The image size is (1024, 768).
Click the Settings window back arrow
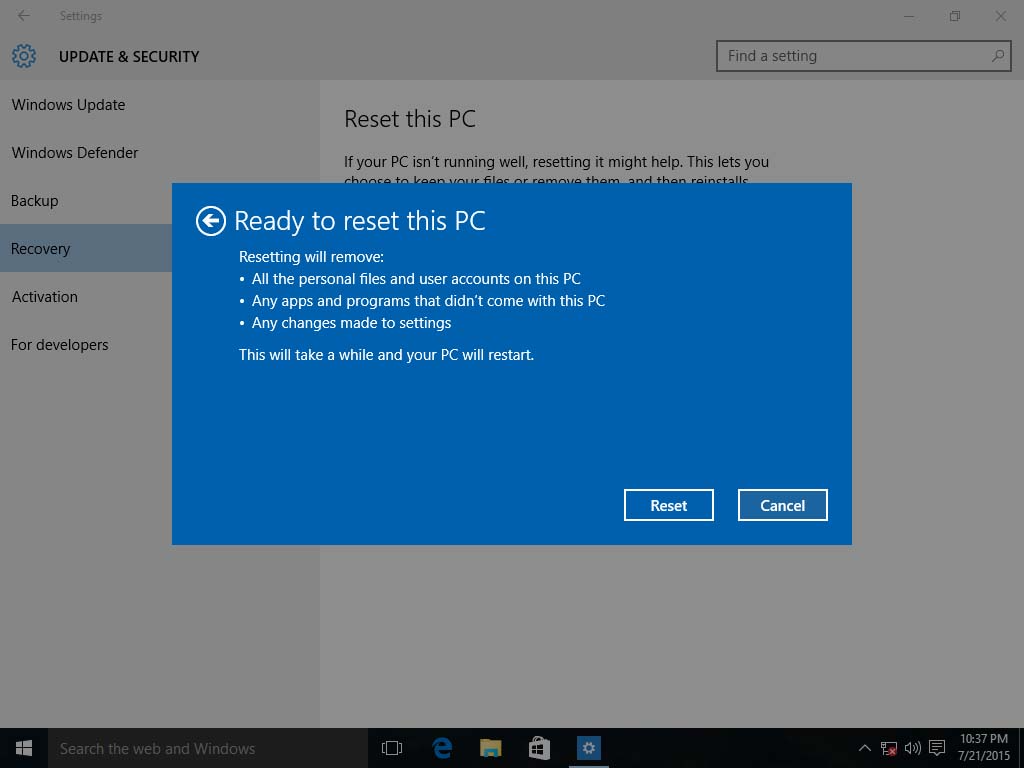[24, 16]
